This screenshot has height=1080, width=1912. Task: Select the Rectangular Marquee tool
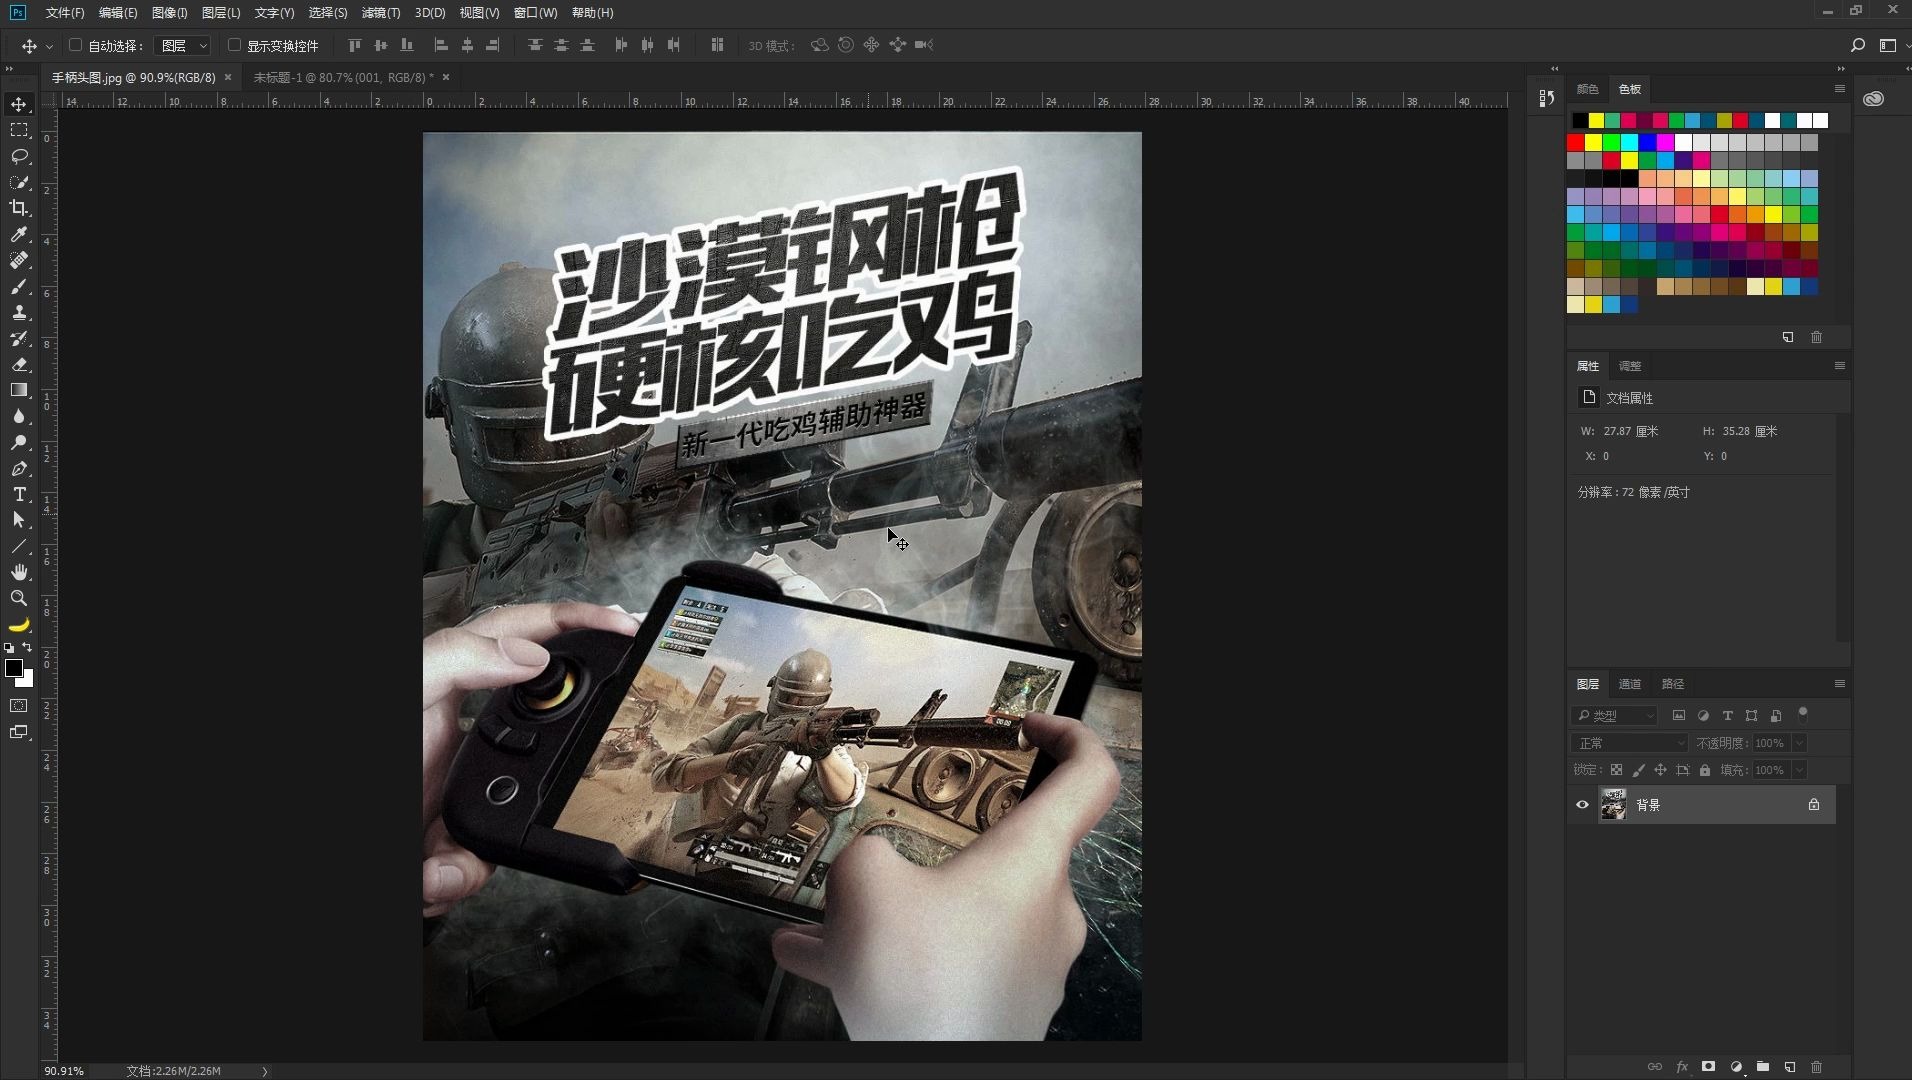click(19, 130)
